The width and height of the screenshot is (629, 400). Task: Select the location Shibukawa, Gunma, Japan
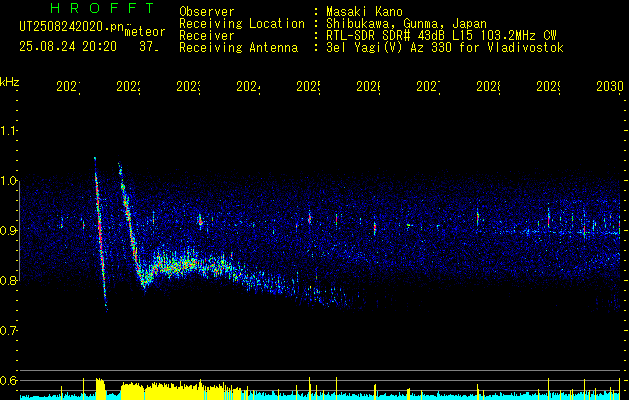(406, 24)
